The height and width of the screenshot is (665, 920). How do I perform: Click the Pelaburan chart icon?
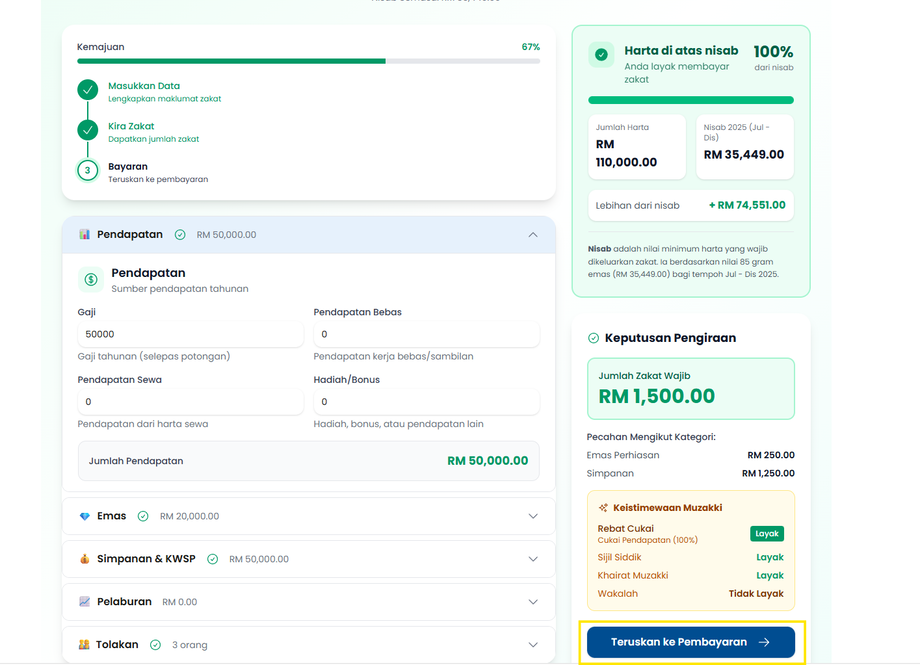pos(85,602)
